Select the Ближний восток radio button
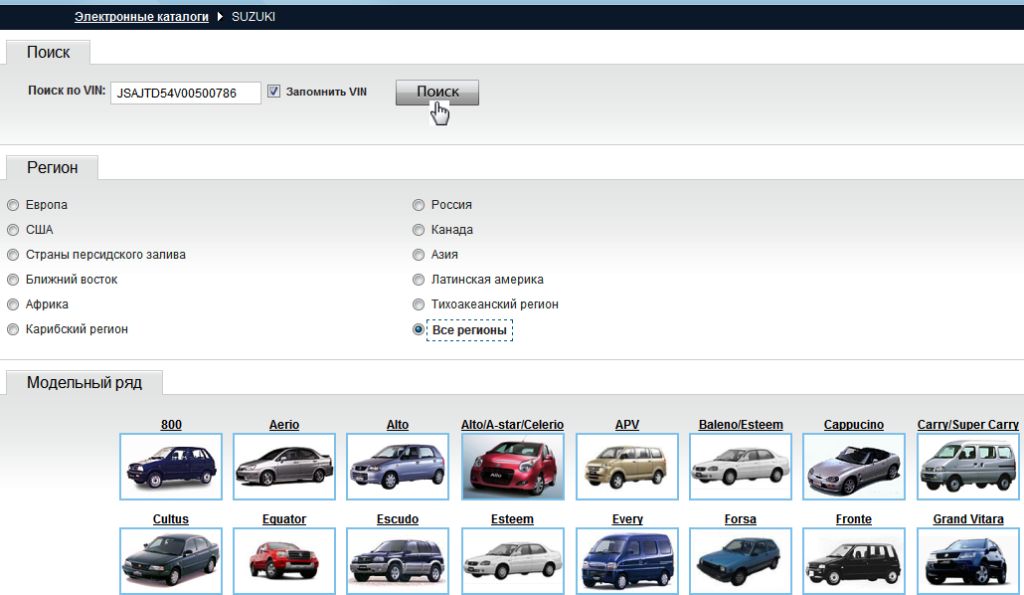 [x=13, y=280]
